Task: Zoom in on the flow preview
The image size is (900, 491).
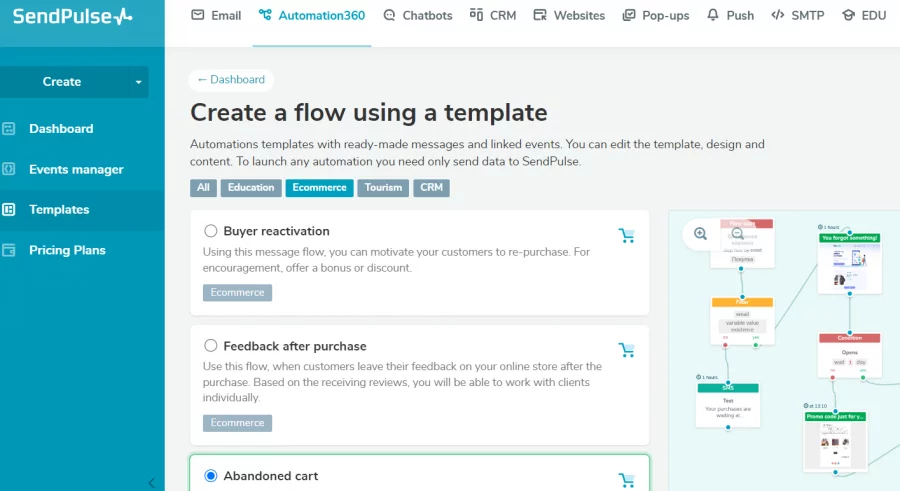Action: (700, 234)
